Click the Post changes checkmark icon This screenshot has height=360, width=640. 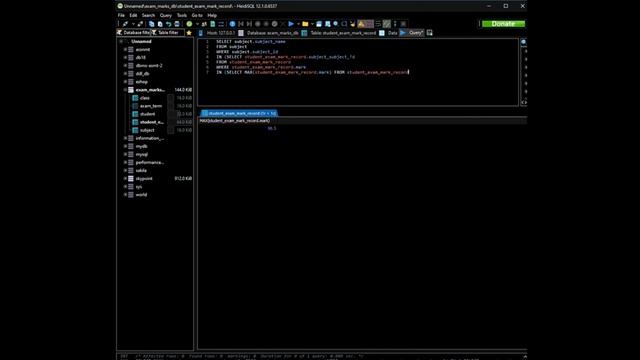click(x=274, y=24)
